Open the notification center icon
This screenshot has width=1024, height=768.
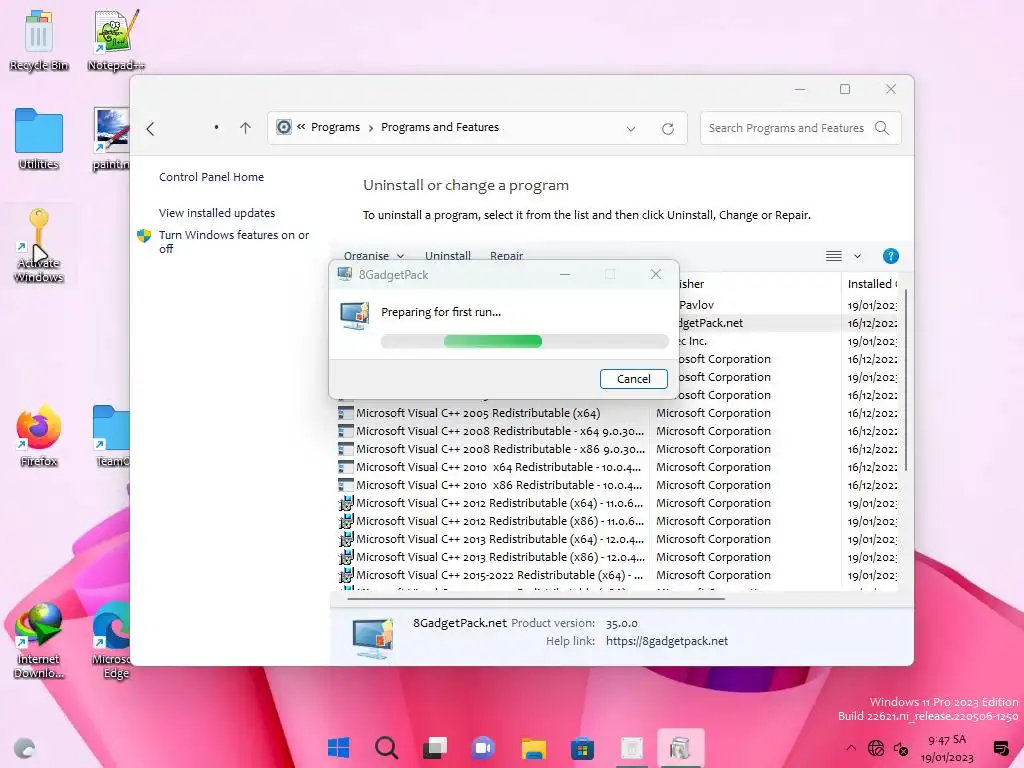coord(1000,748)
